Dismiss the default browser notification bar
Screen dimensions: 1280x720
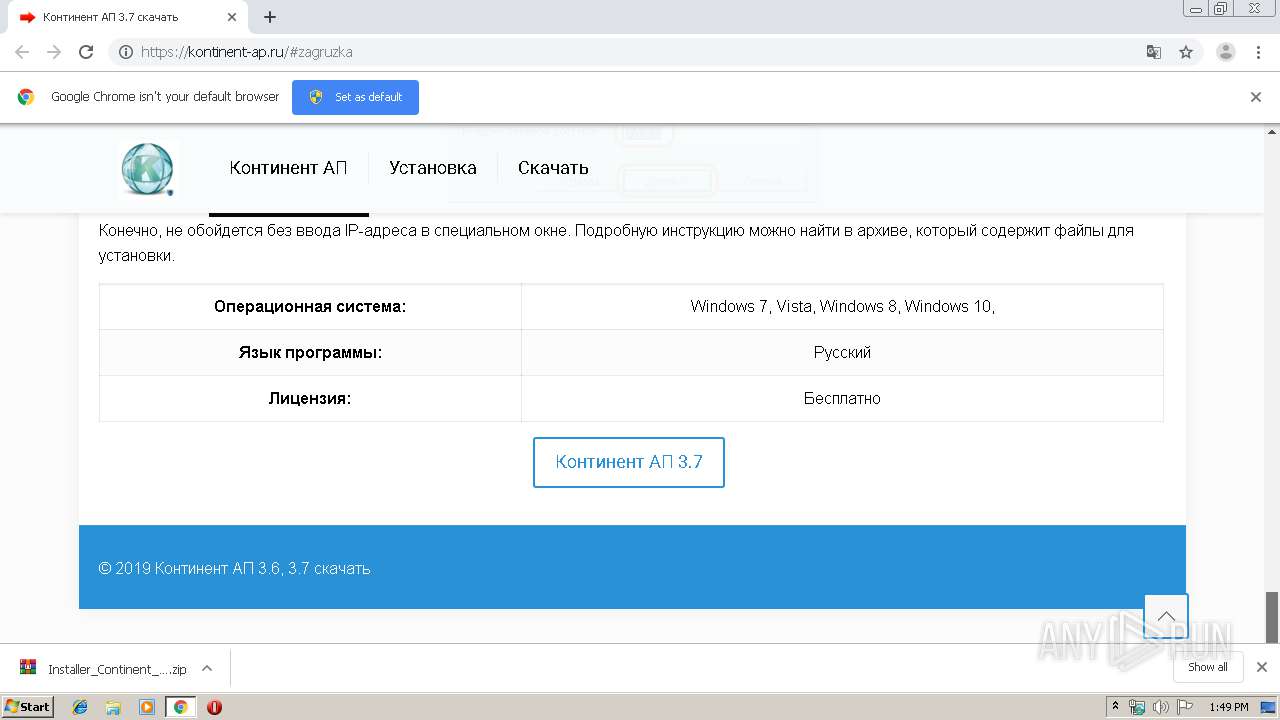1256,97
